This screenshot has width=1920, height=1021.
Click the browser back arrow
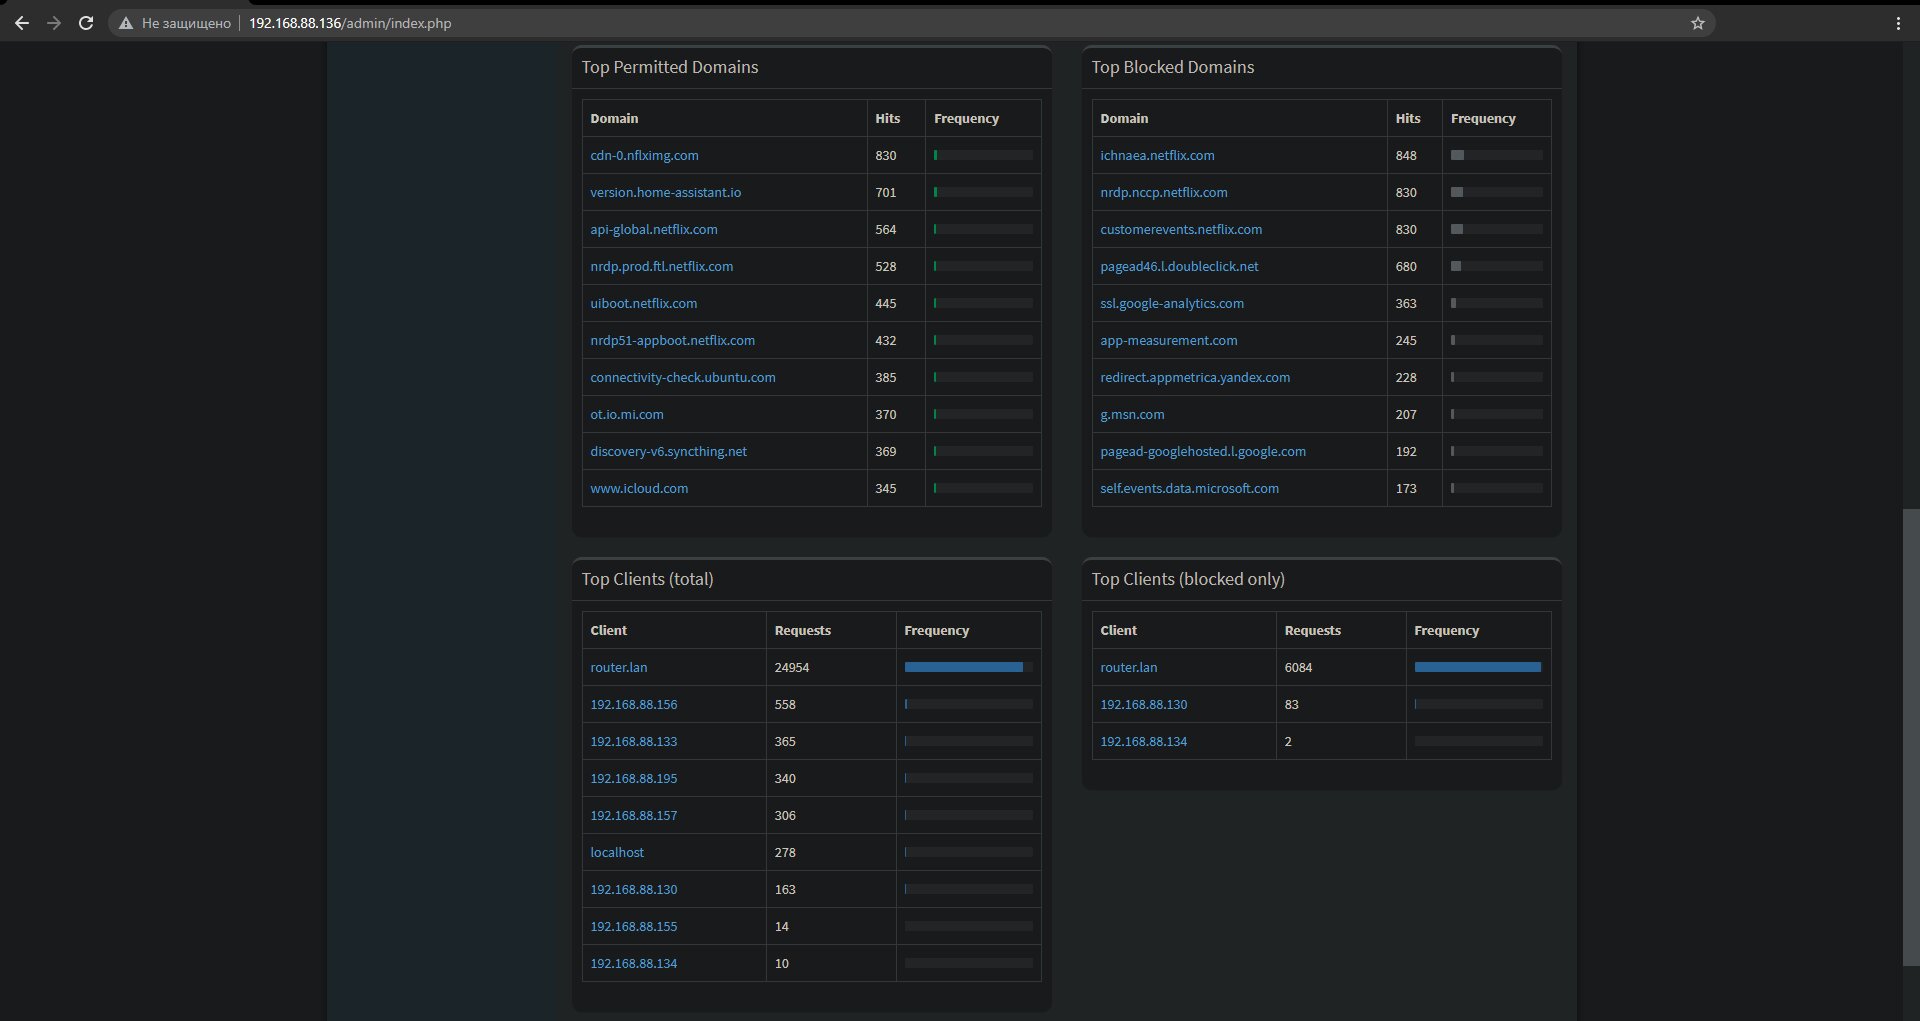point(22,23)
